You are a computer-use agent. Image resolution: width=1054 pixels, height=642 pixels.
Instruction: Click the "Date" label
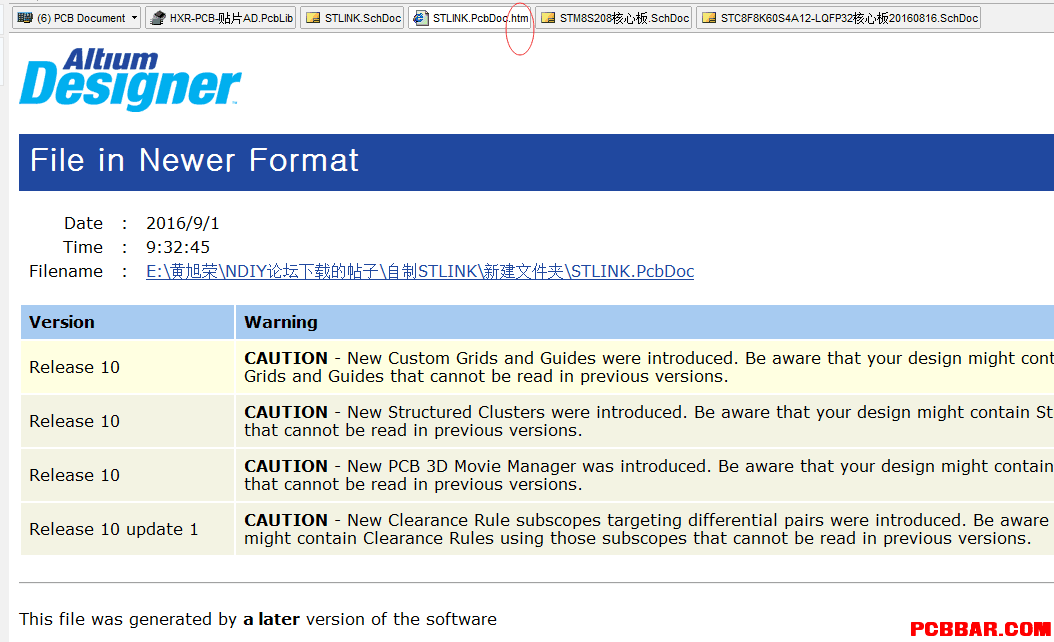83,223
